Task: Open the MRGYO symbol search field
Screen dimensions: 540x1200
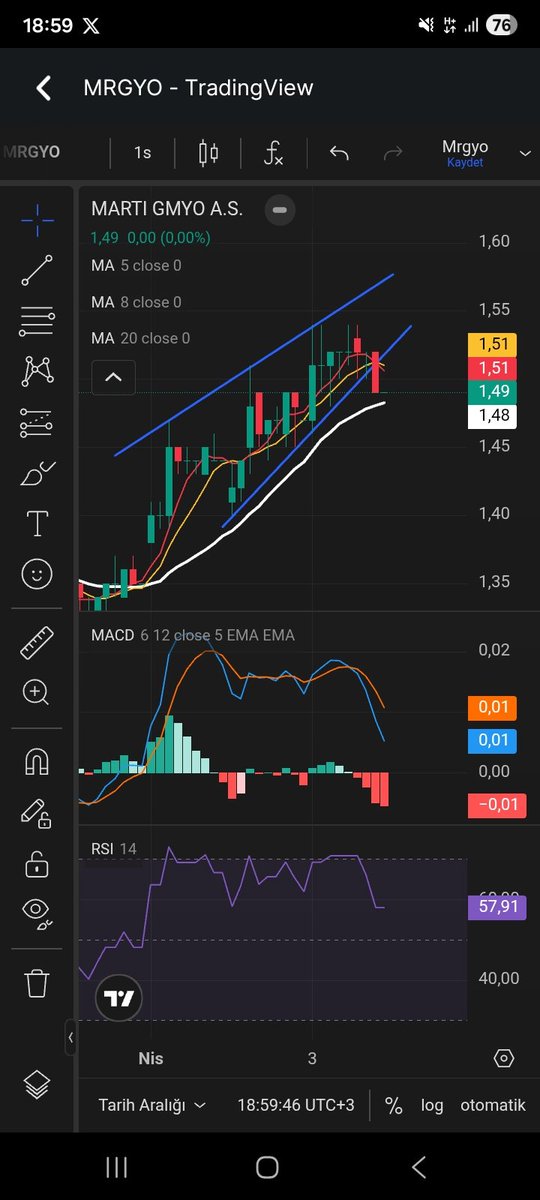Action: point(32,152)
